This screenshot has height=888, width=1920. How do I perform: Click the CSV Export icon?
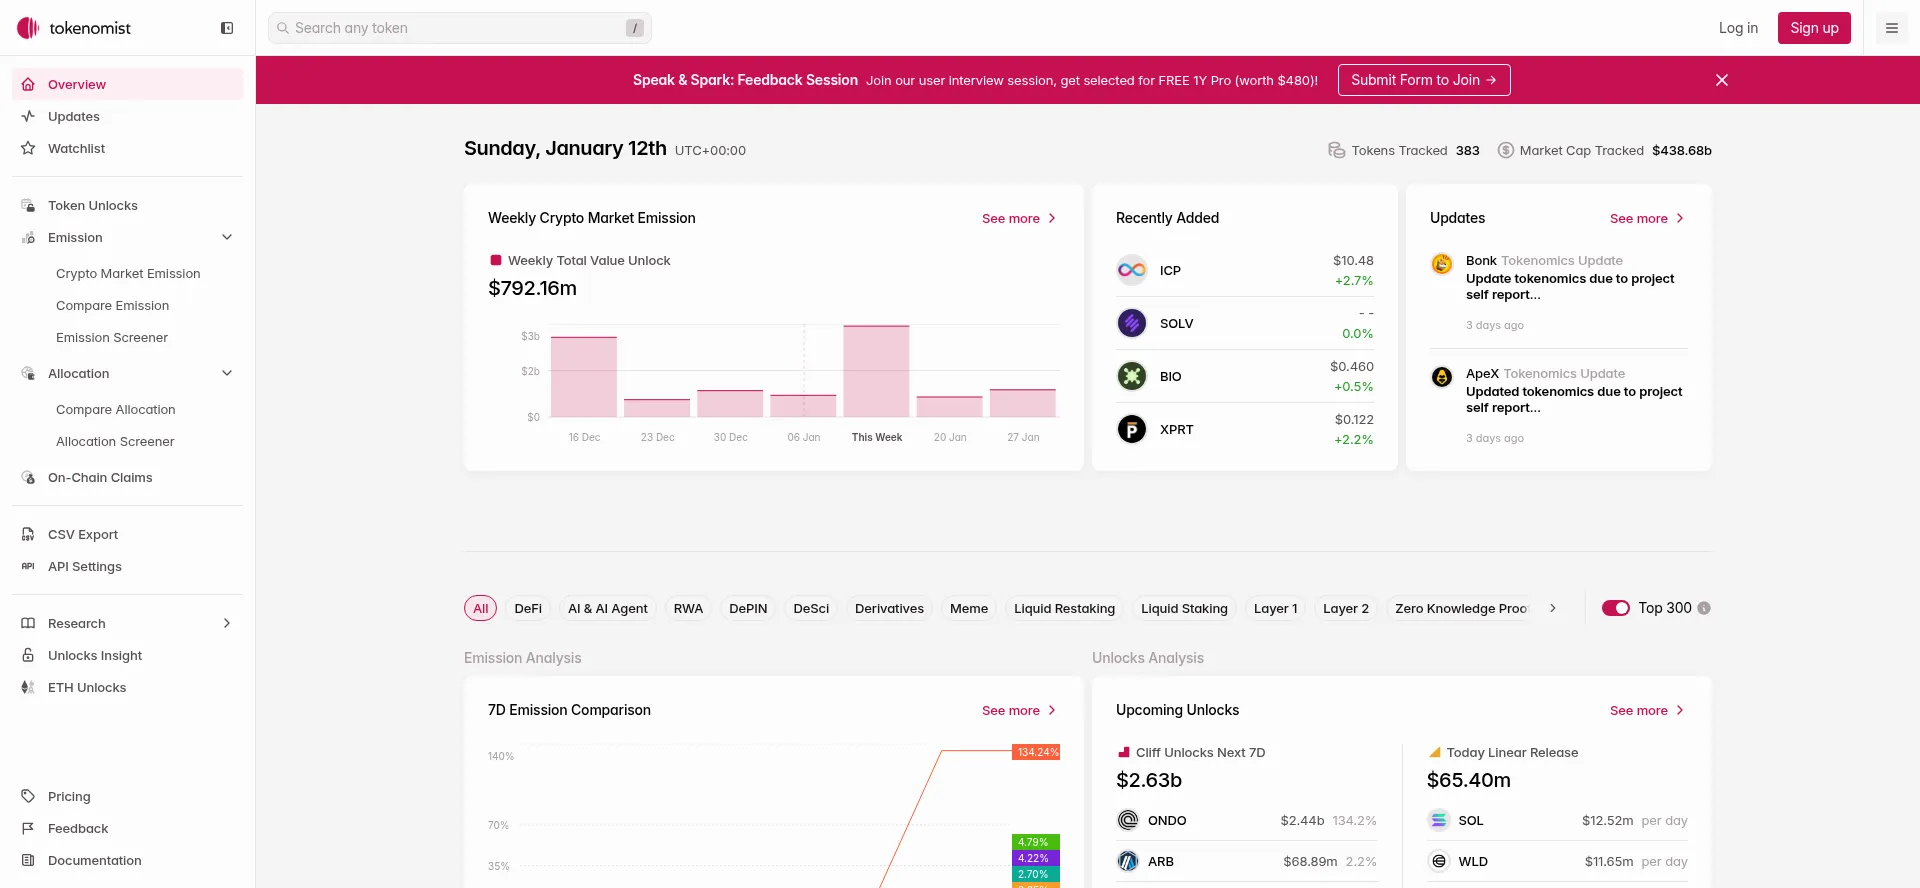[x=28, y=534]
